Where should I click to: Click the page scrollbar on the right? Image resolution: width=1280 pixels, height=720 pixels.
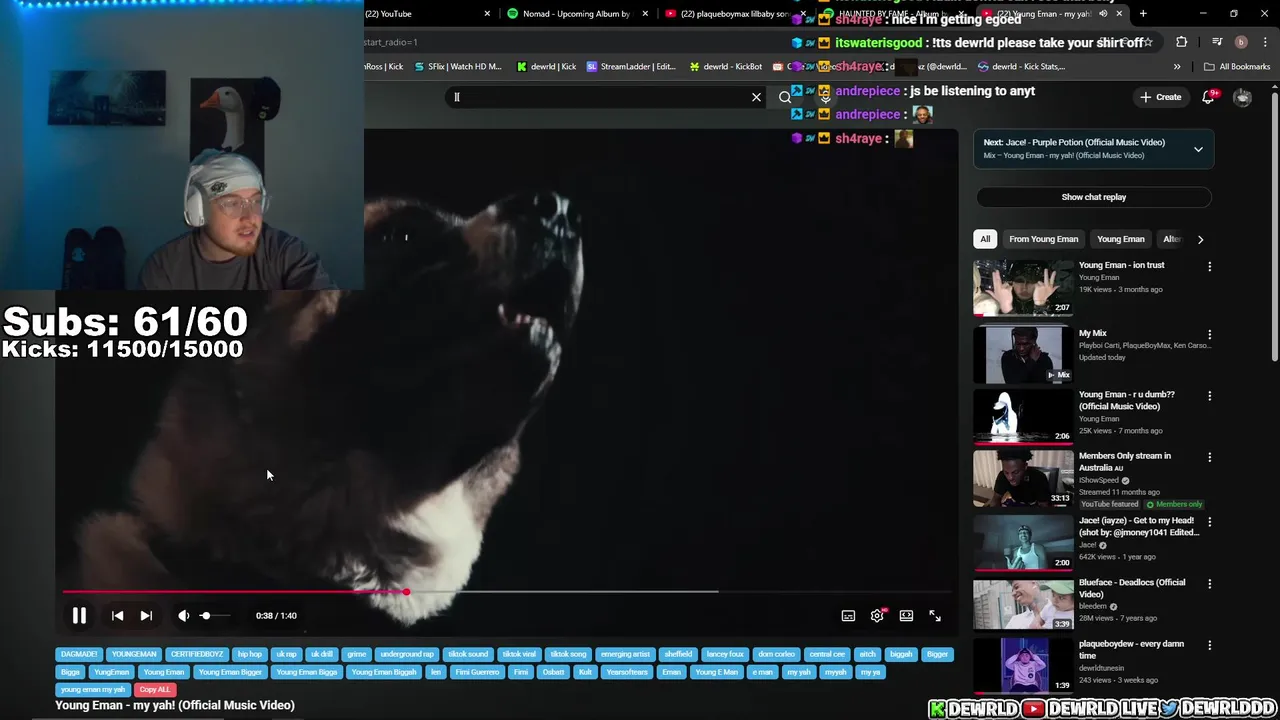pyautogui.click(x=1275, y=225)
